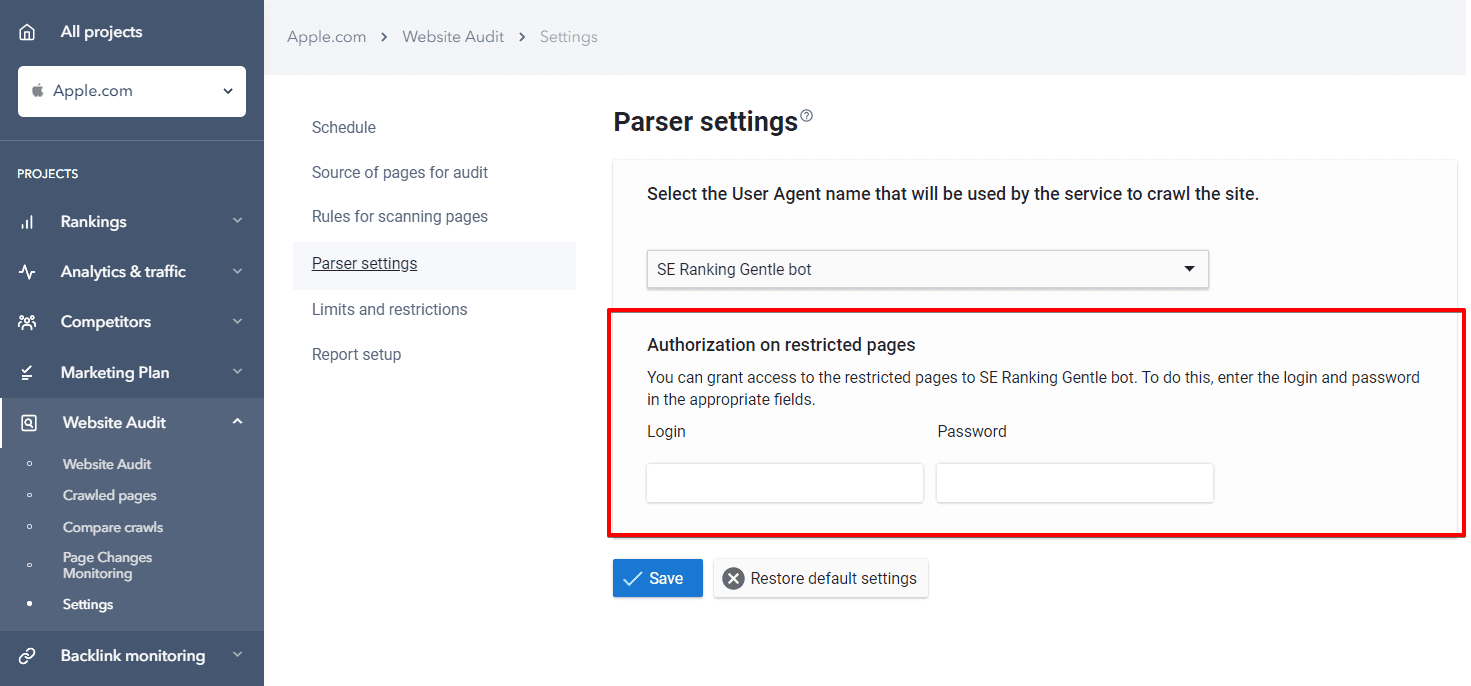Click the Backlink monitoring menu label

click(133, 656)
